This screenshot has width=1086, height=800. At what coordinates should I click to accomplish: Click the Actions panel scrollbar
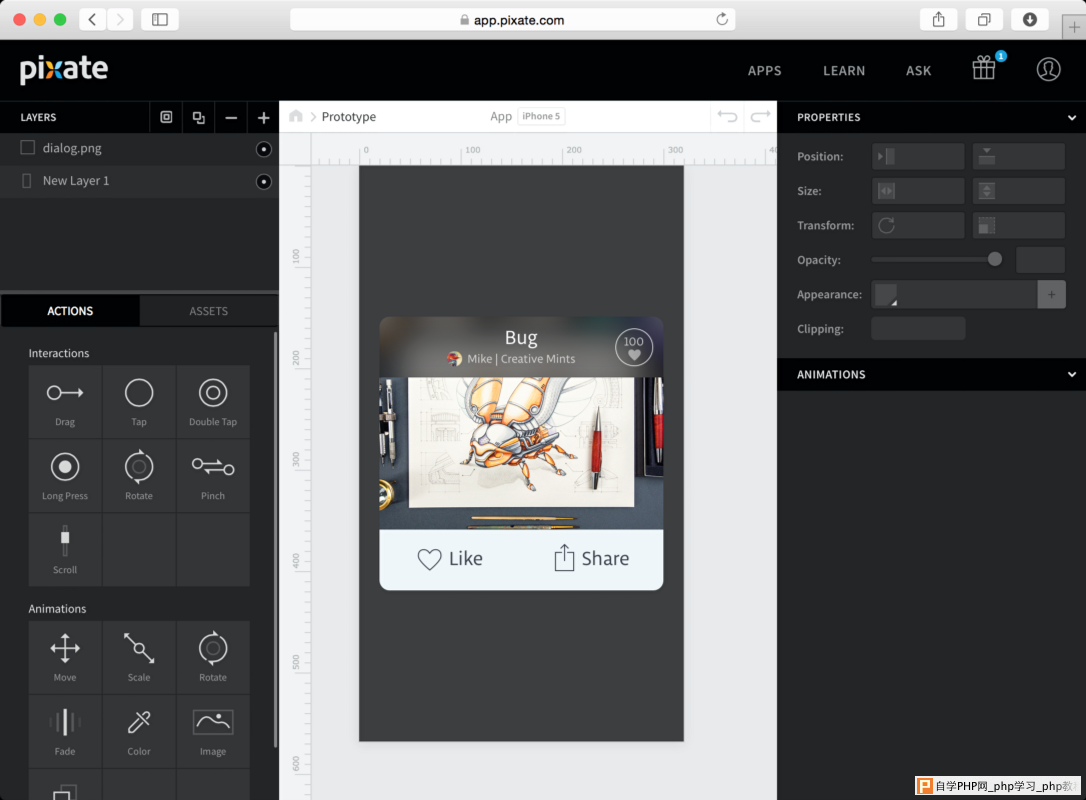coord(276,540)
